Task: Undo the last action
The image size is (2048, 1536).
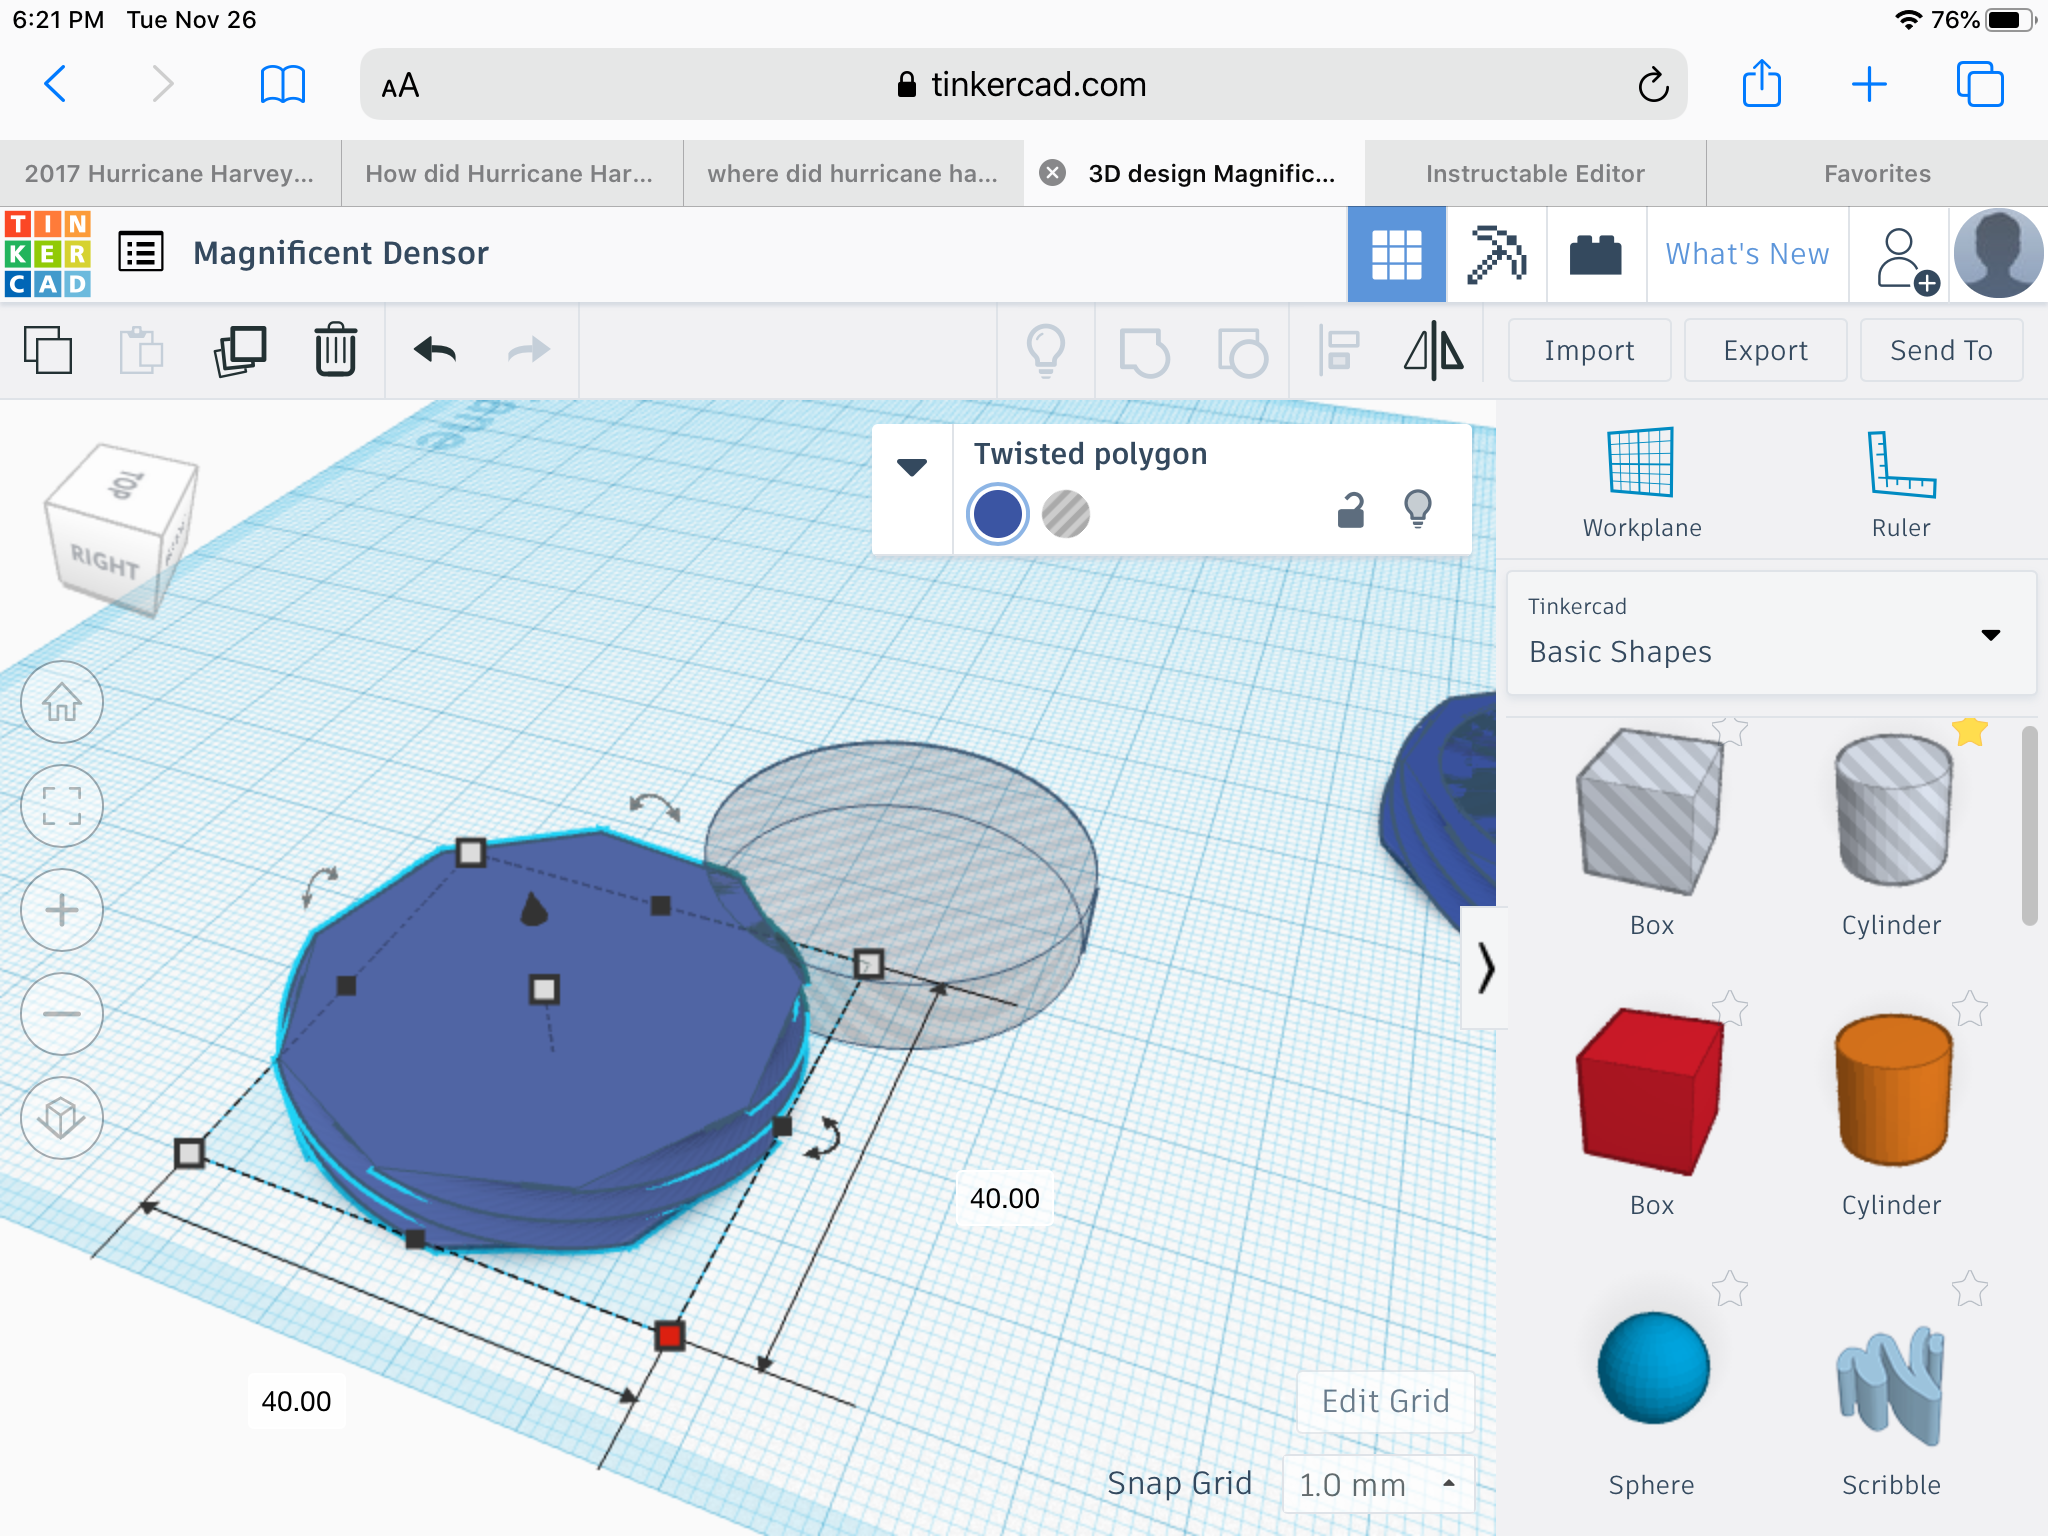Action: [435, 350]
